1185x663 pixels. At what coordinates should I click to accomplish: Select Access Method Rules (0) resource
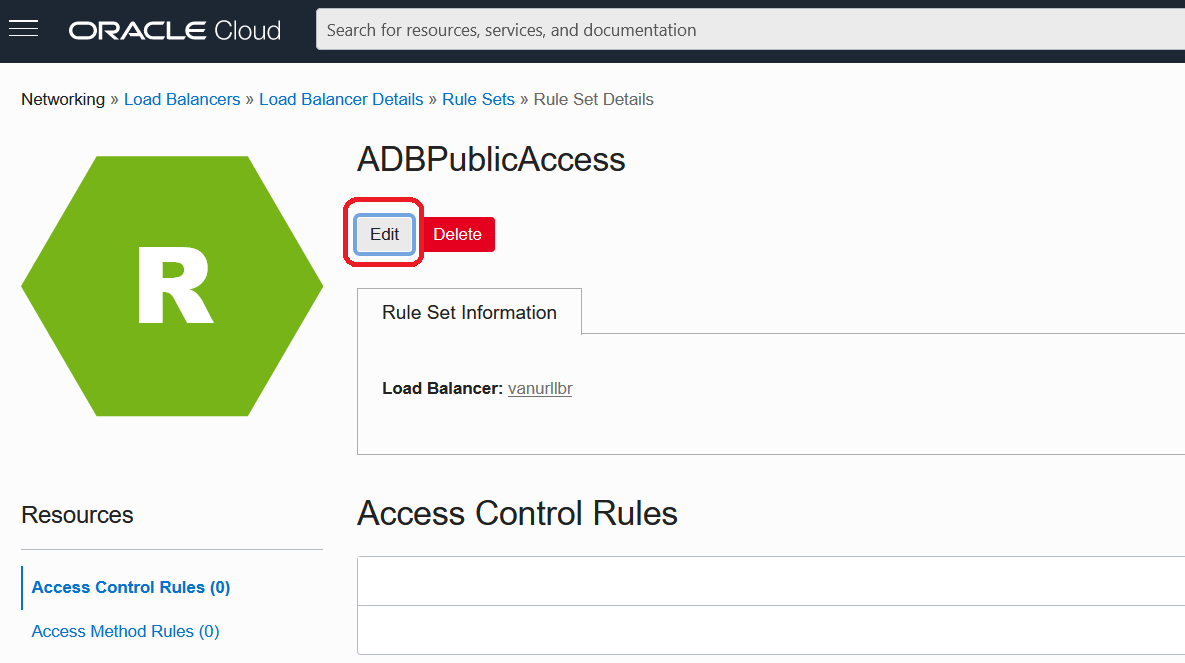point(125,631)
